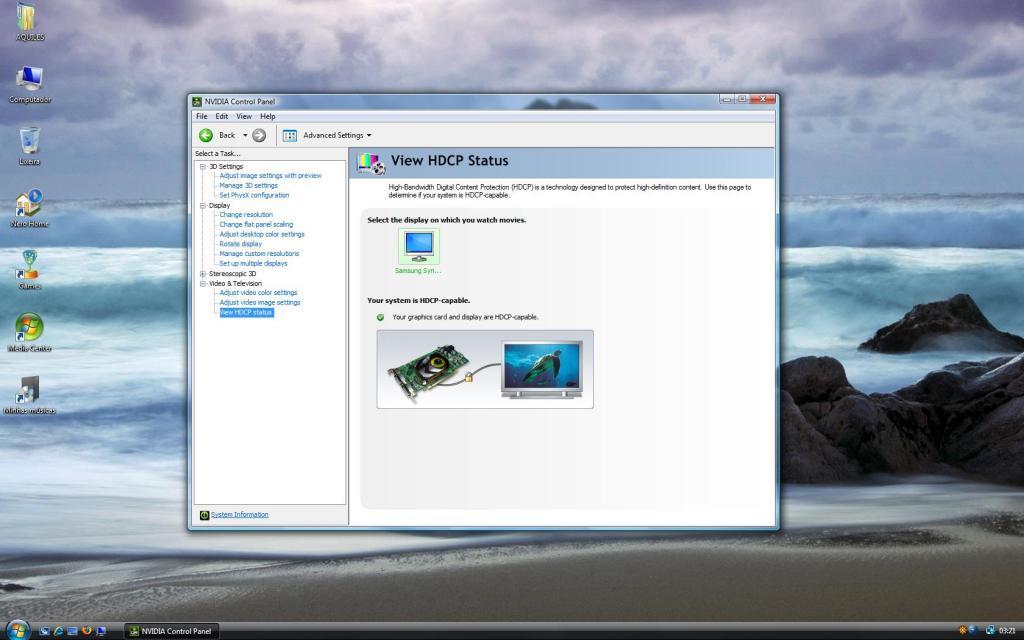Expand the Stereoscopic 3D tree node
Screen dimensions: 1024x640
[x=203, y=274]
